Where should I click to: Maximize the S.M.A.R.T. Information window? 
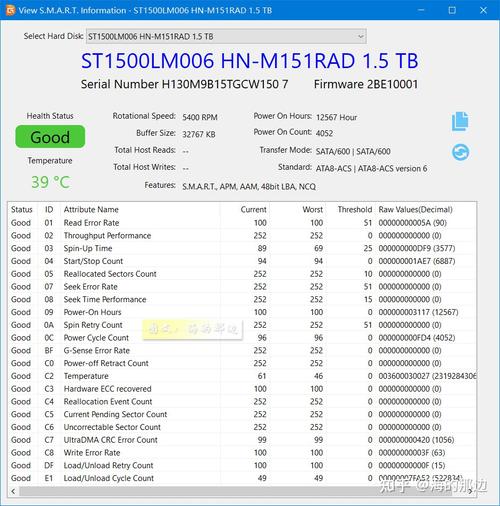tap(452, 10)
